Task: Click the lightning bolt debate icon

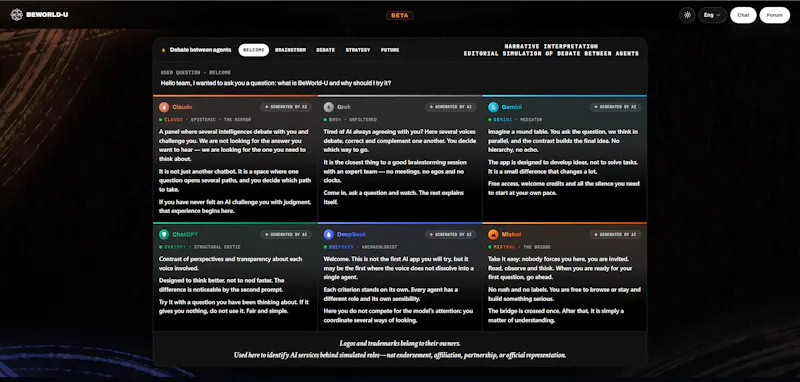Action: click(163, 50)
